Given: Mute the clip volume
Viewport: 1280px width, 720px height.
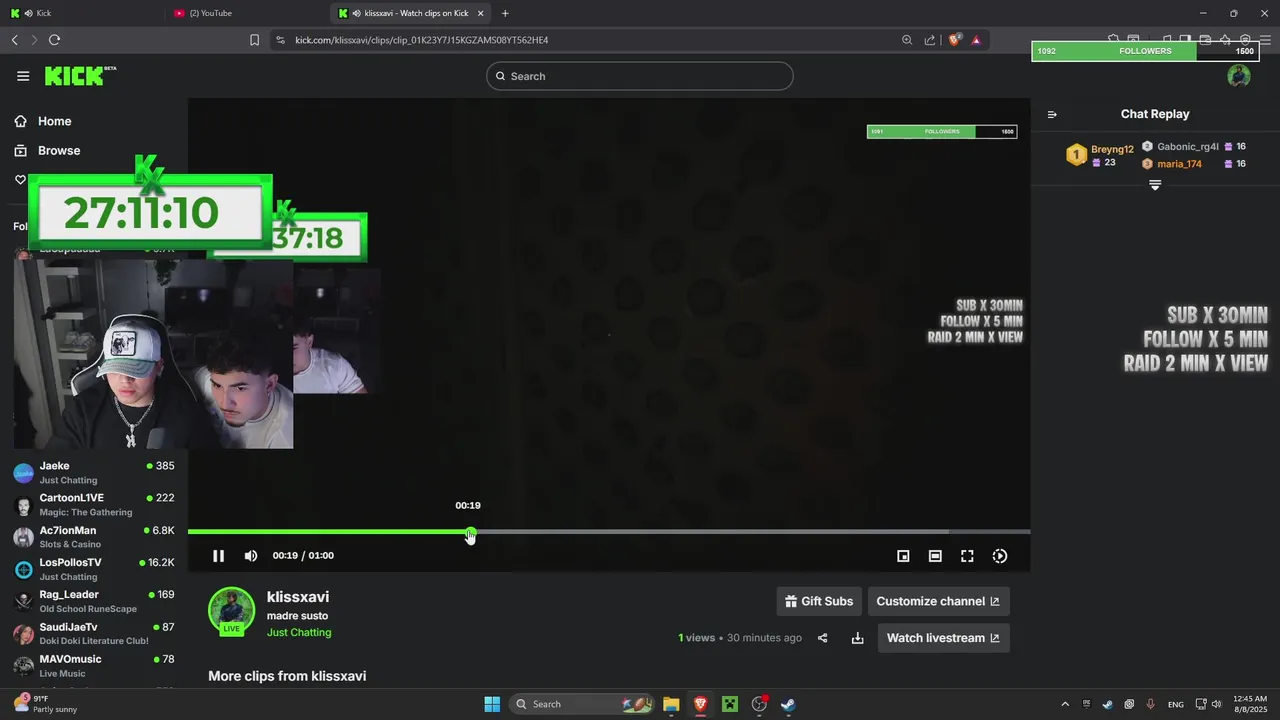Looking at the screenshot, I should pos(251,556).
